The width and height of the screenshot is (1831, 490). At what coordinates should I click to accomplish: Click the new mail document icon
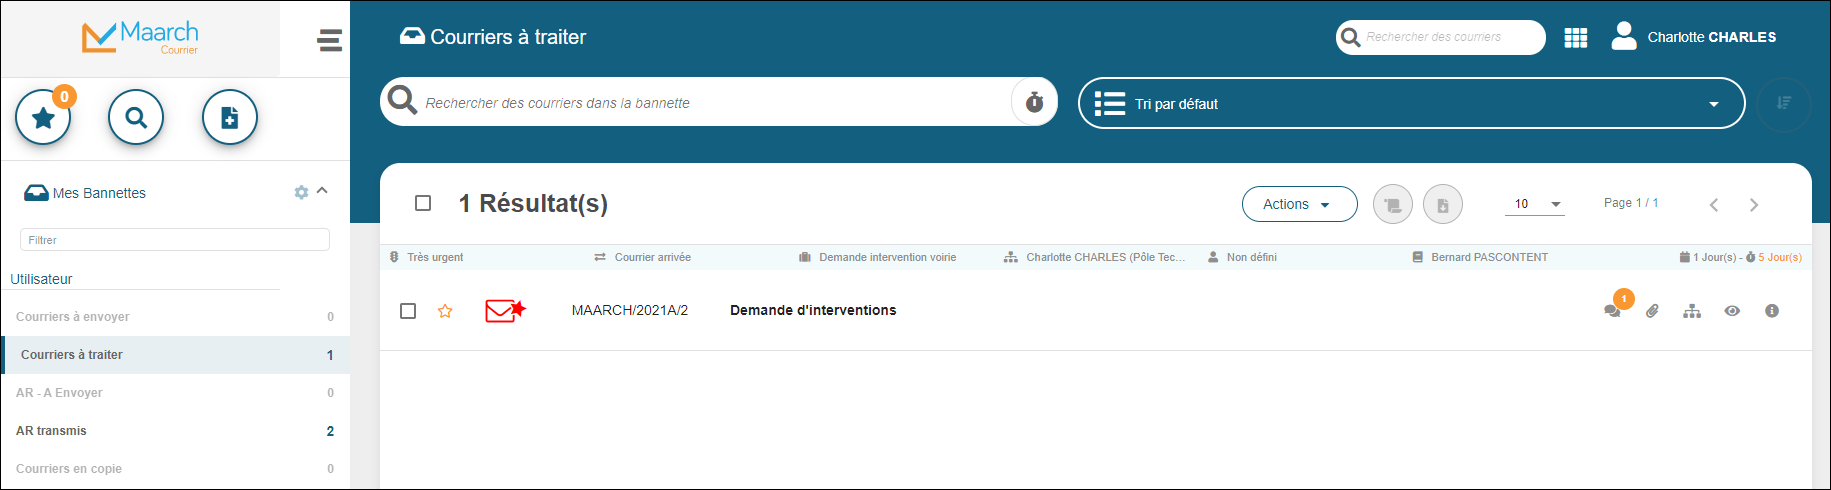[229, 118]
